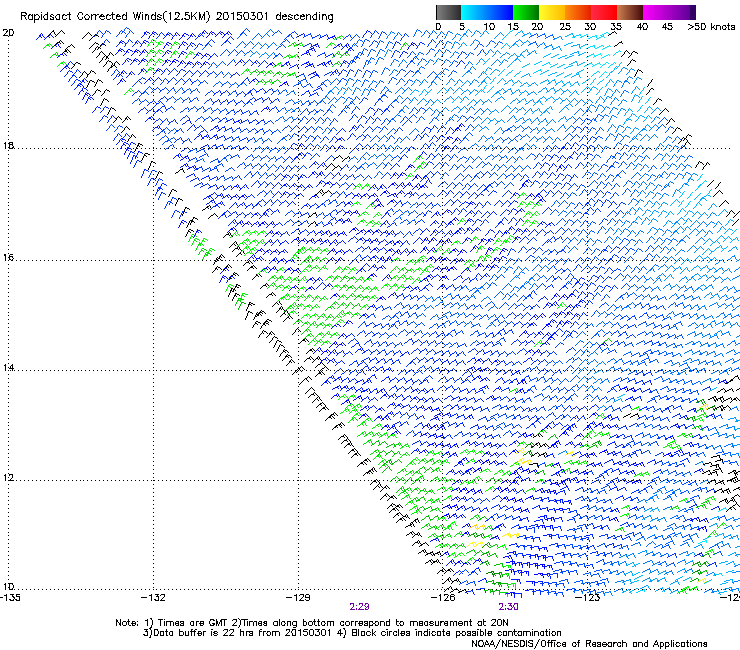Click the '>50 knots' legend label
740x650 pixels.
pos(711,27)
